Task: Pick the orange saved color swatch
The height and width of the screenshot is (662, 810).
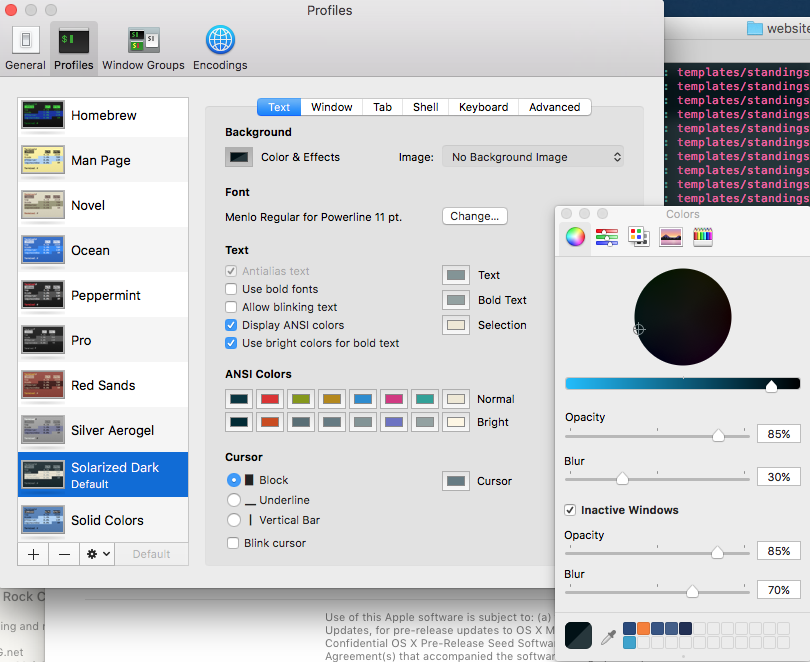Action: pyautogui.click(x=643, y=628)
